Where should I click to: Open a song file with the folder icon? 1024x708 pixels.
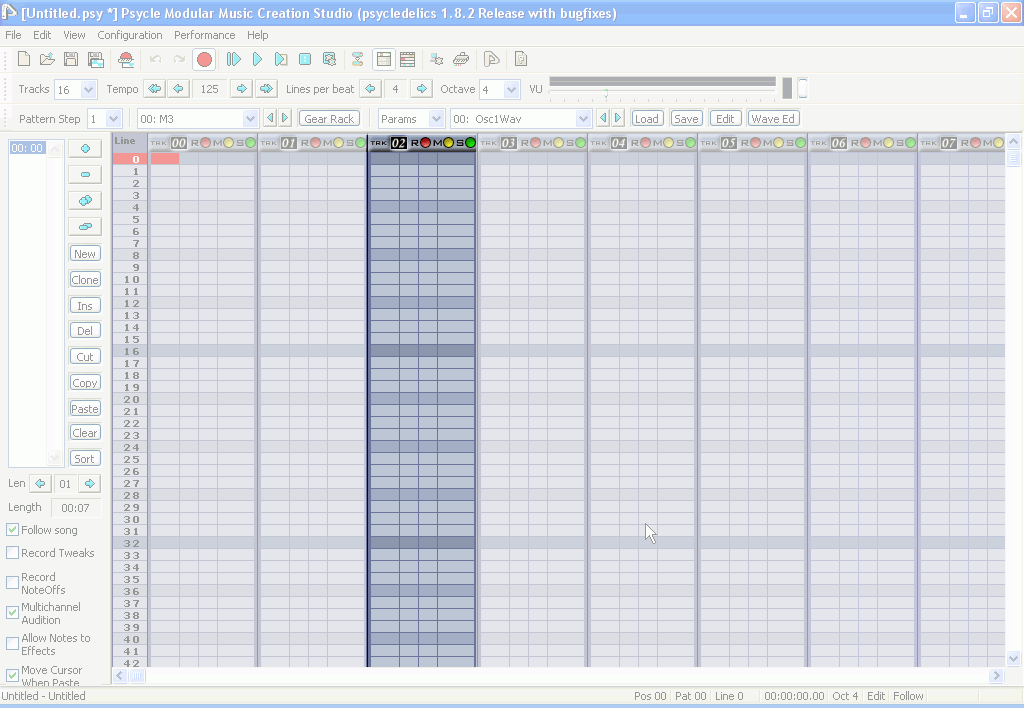pos(47,59)
